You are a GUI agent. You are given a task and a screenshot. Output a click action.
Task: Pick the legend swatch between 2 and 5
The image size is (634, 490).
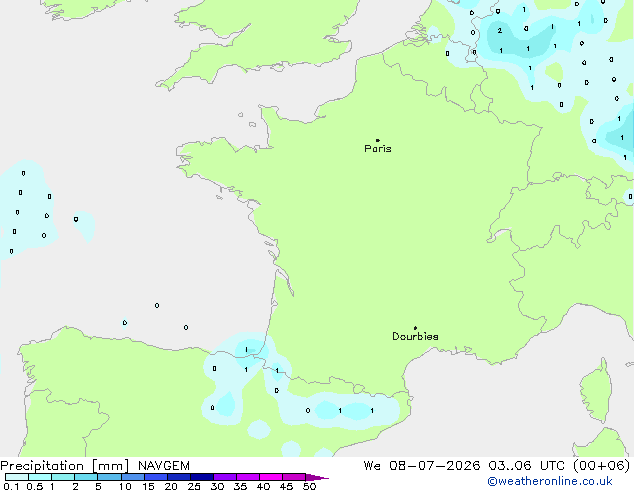(86, 477)
